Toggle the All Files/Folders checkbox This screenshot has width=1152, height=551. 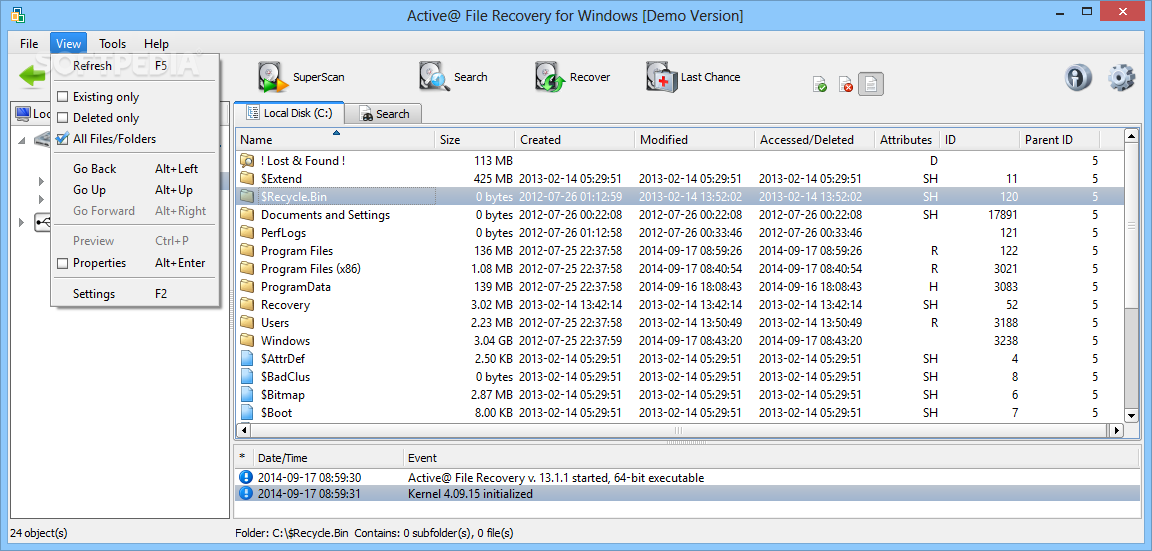(x=62, y=139)
